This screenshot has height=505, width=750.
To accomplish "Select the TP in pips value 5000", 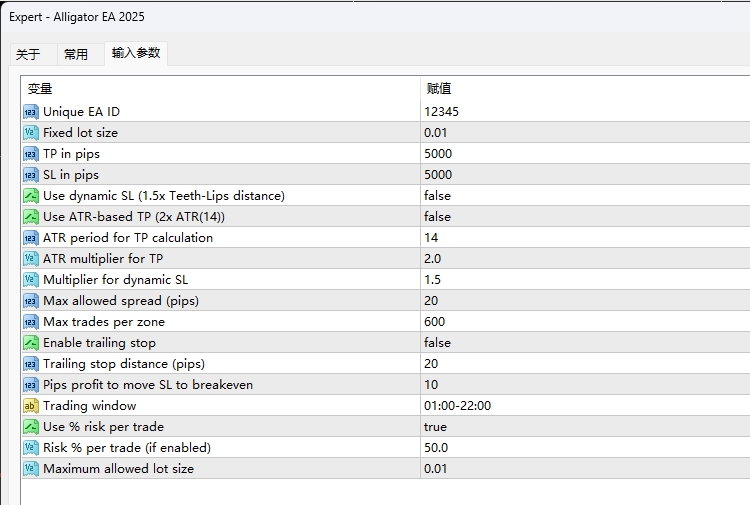I will tap(438, 154).
